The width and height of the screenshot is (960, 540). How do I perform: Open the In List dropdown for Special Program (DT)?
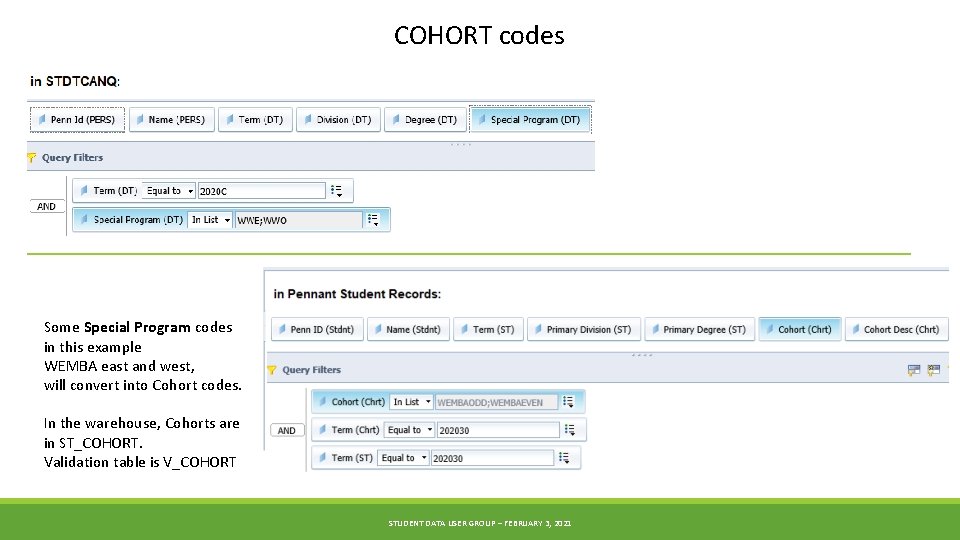point(210,220)
